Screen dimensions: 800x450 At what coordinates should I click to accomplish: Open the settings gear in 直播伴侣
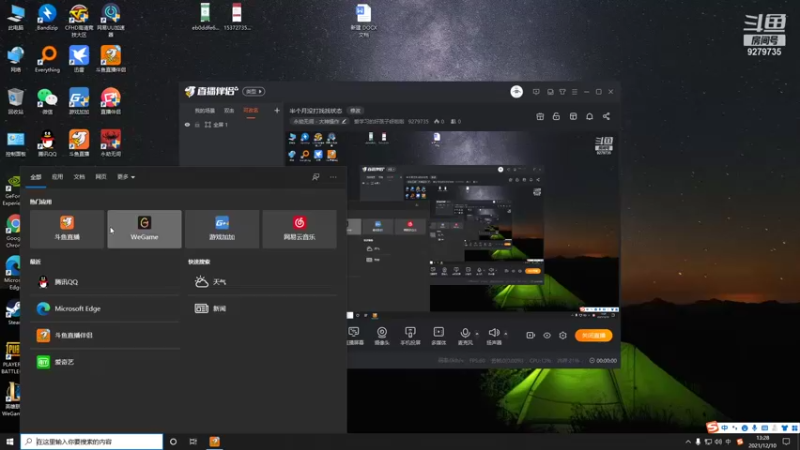[563, 335]
